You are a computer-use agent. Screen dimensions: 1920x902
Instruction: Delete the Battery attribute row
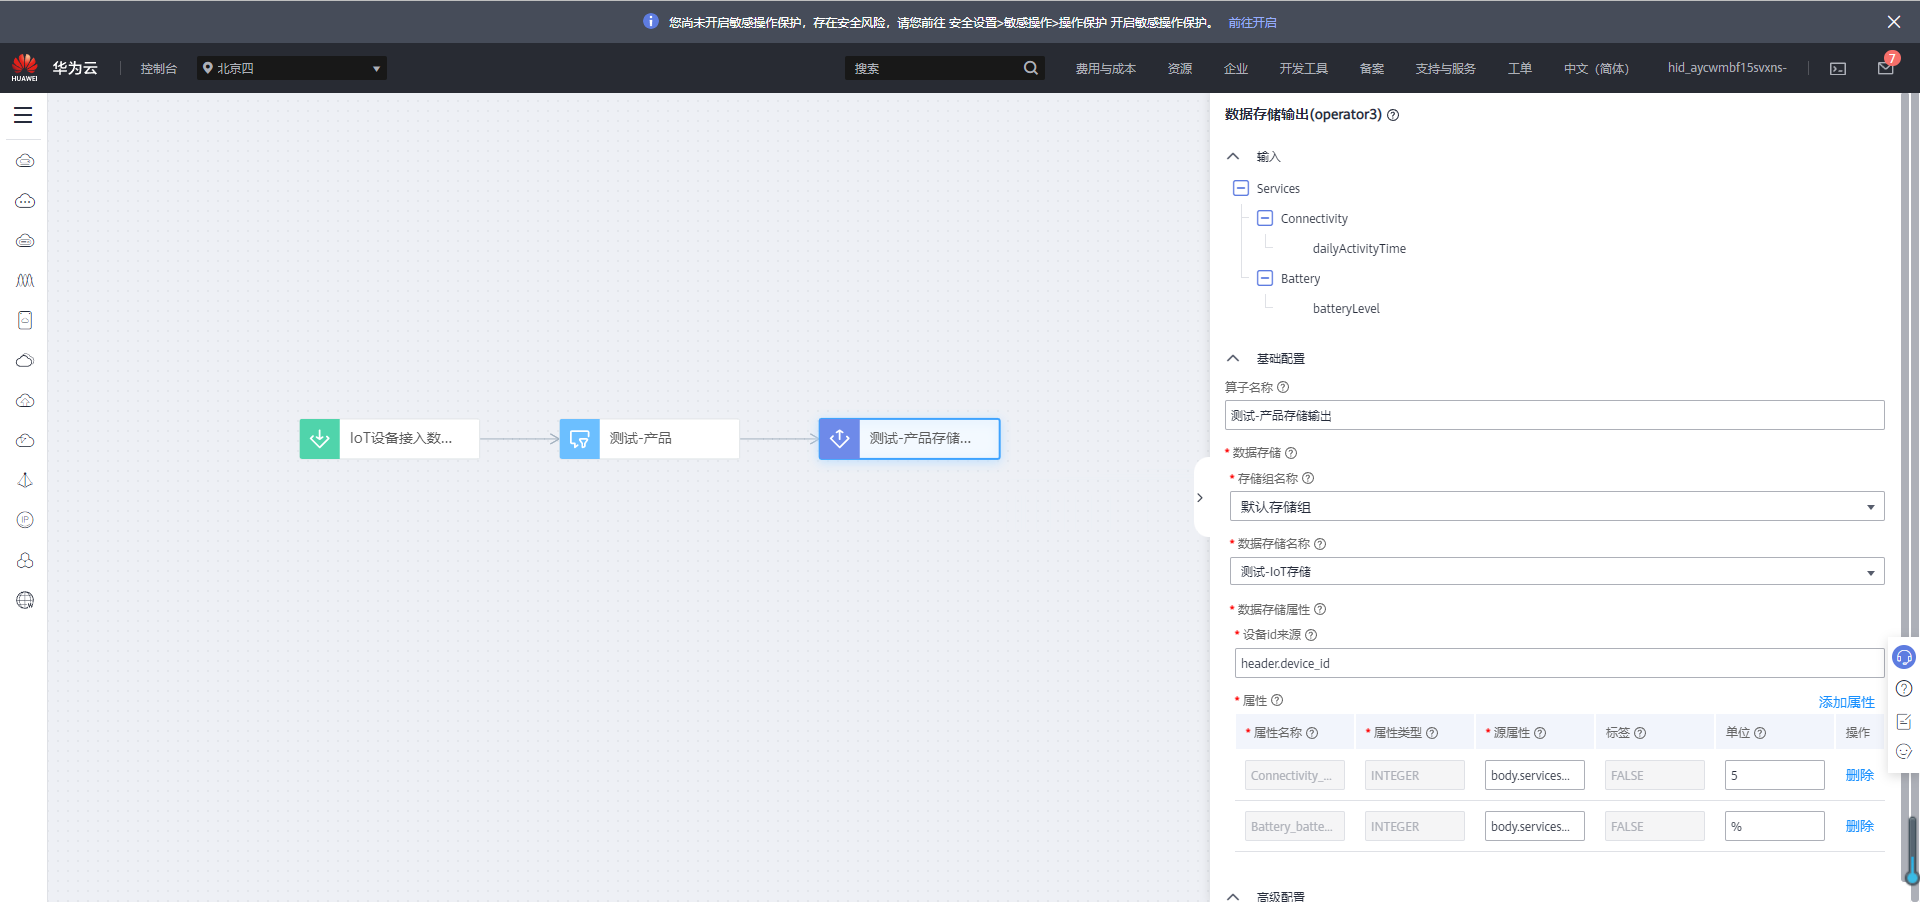tap(1859, 826)
